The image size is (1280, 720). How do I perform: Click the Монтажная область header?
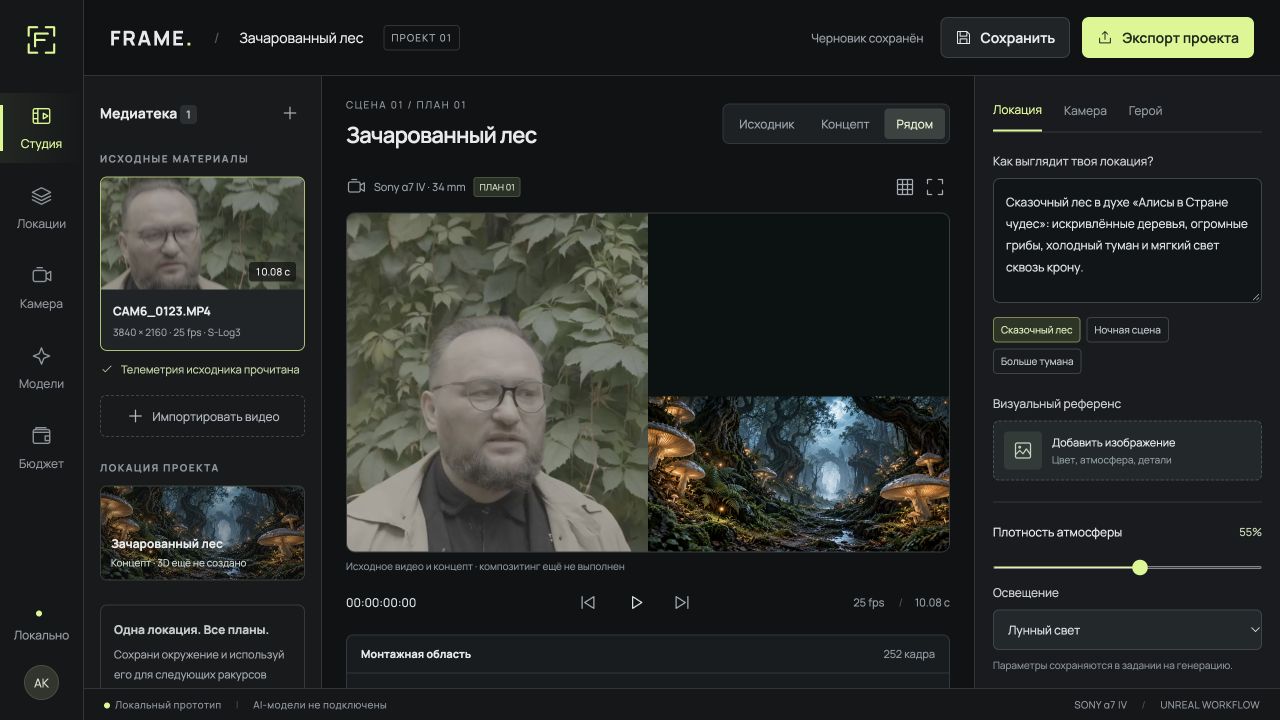(x=647, y=654)
